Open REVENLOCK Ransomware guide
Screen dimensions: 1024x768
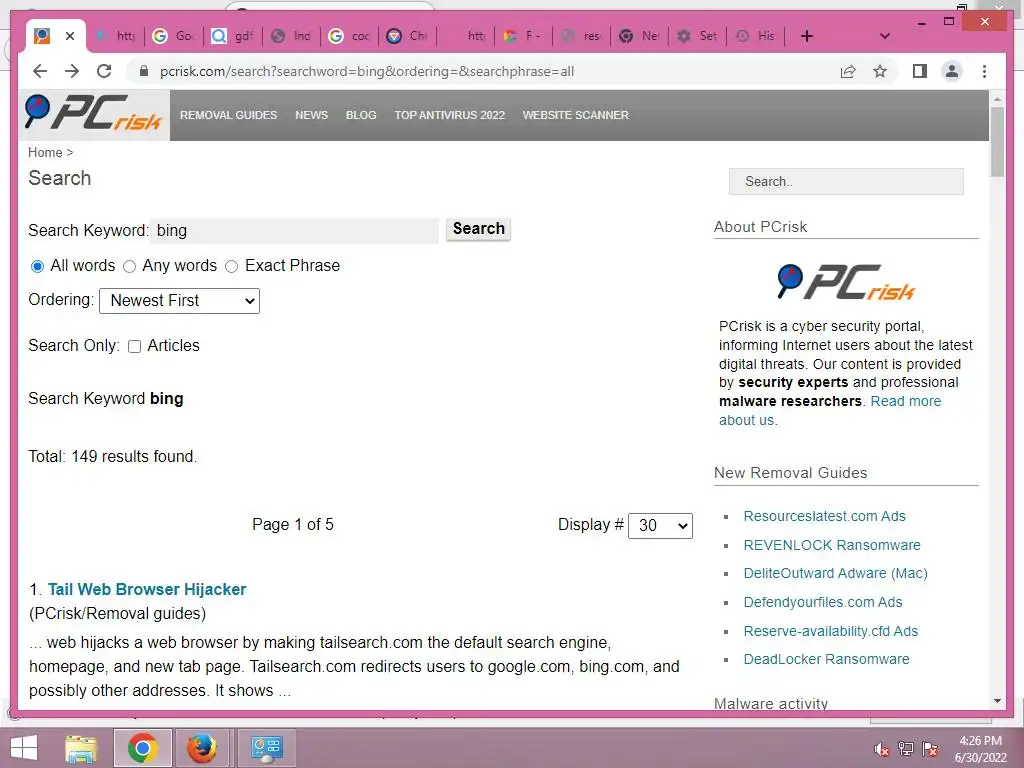pyautogui.click(x=832, y=545)
